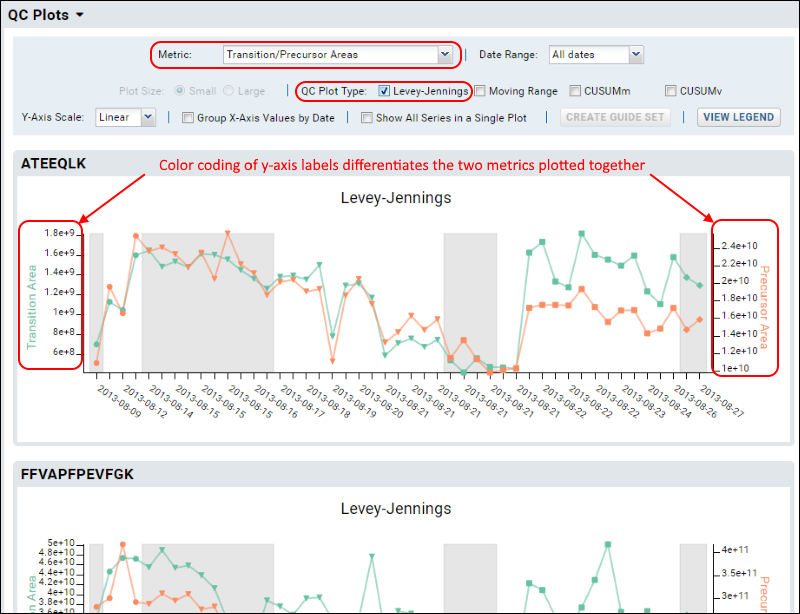Check Group X-Axis Values by Date
800x614 pixels.
tap(188, 118)
